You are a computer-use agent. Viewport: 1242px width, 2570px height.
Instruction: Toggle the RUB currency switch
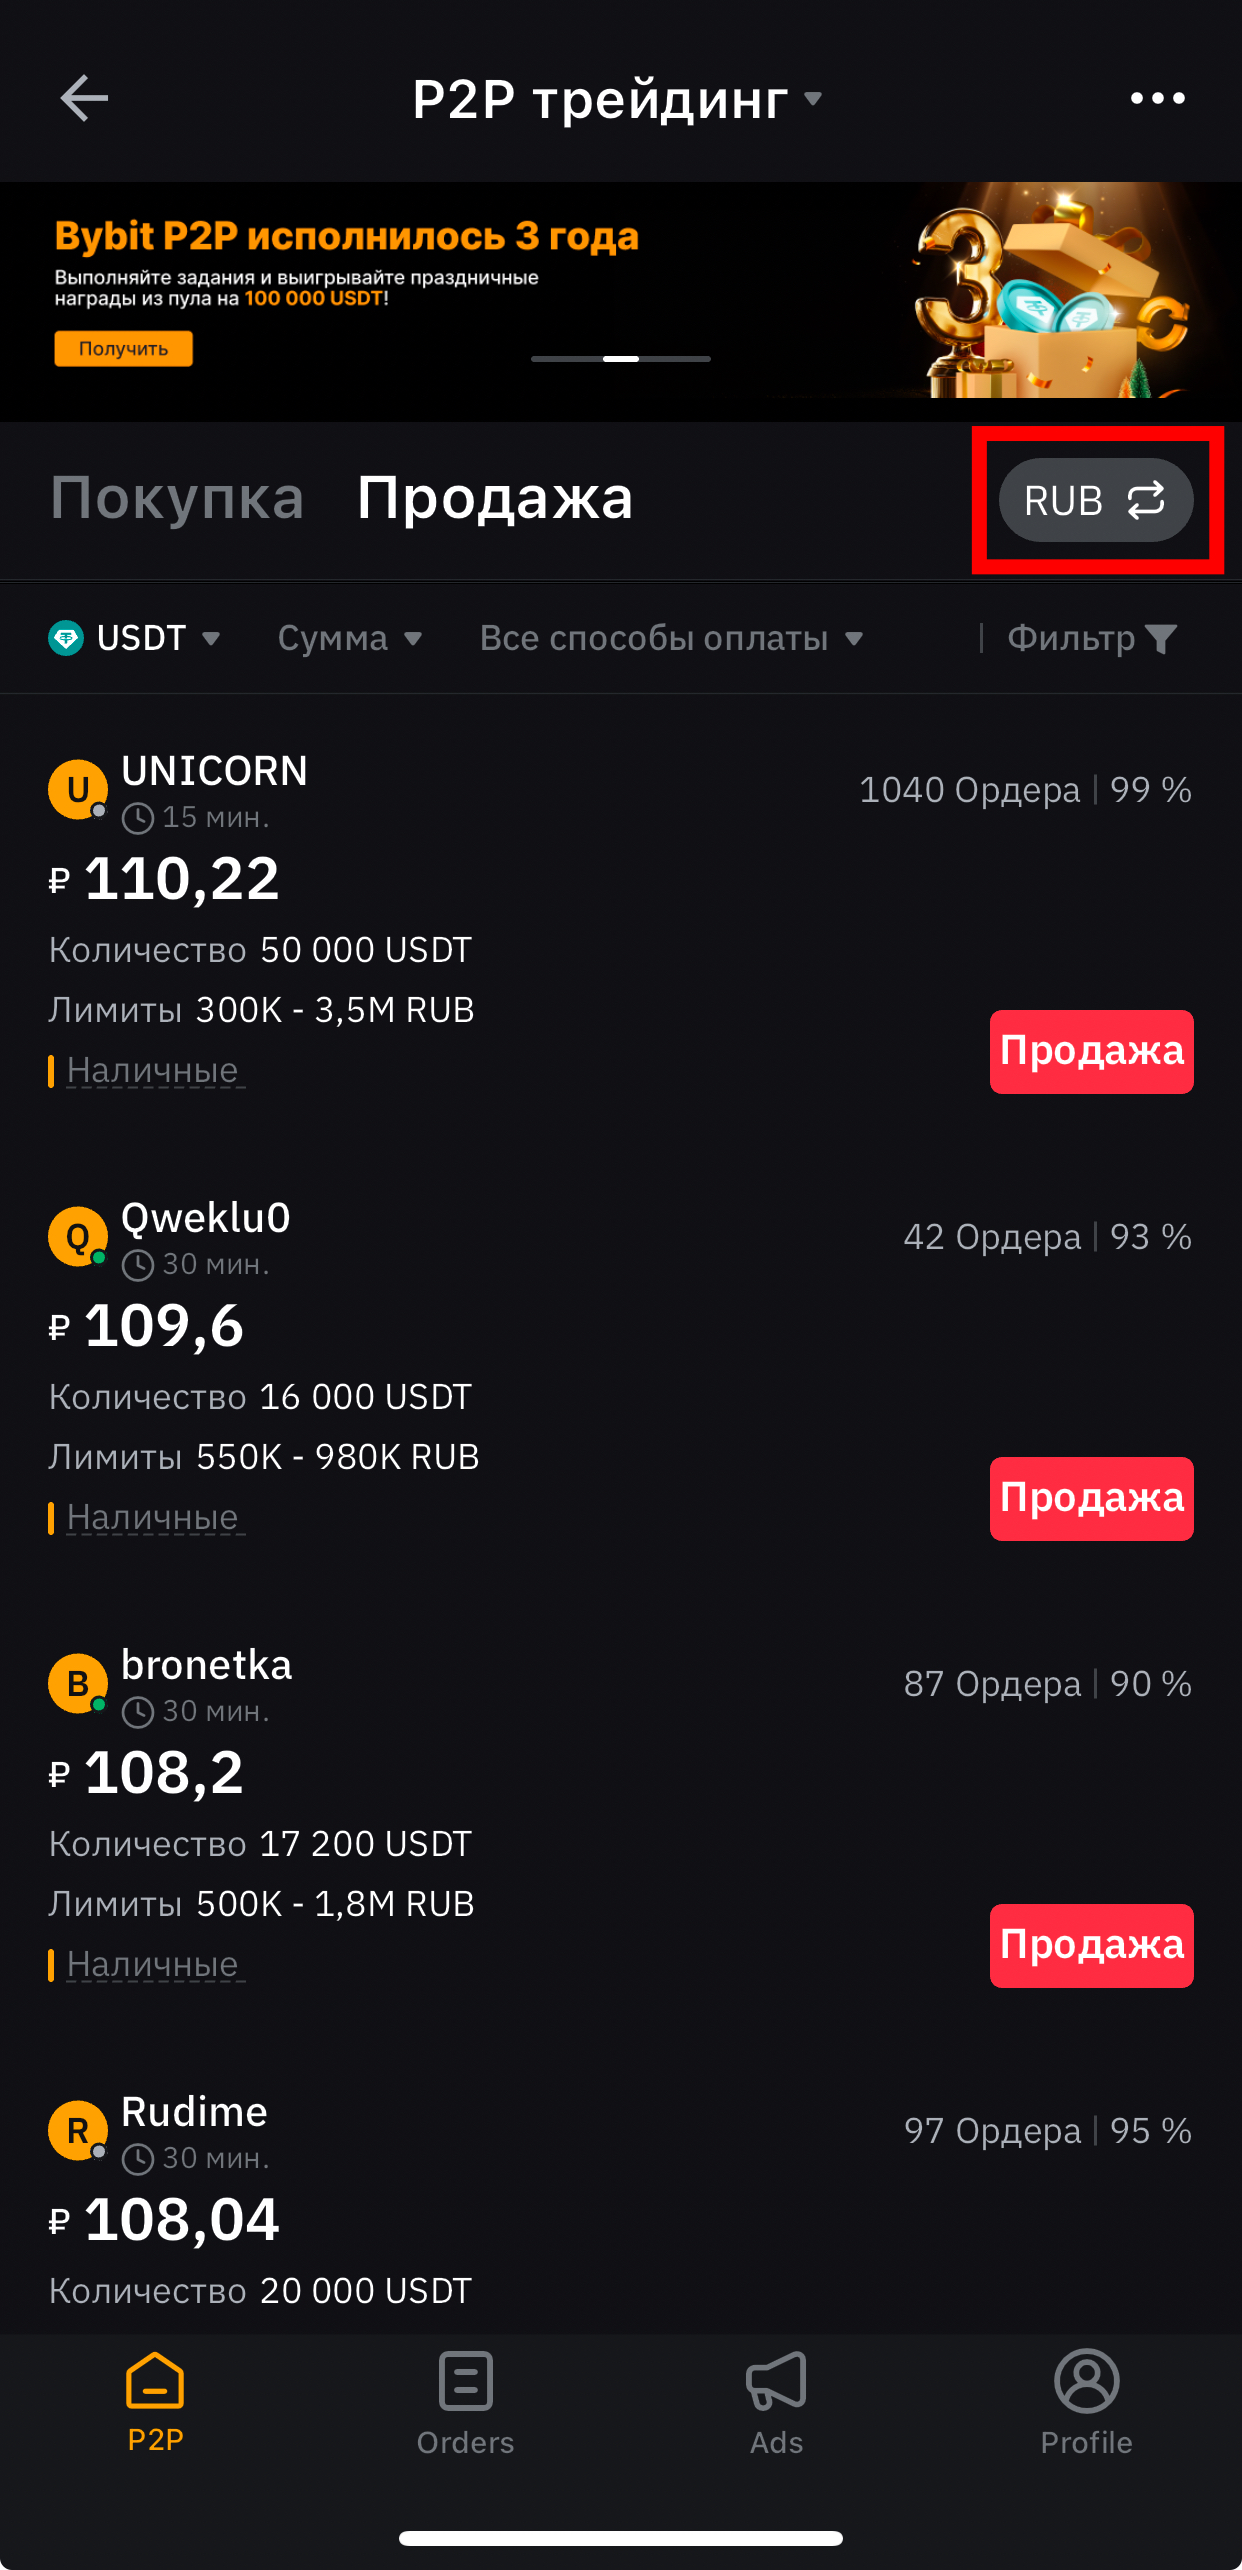(x=1096, y=500)
